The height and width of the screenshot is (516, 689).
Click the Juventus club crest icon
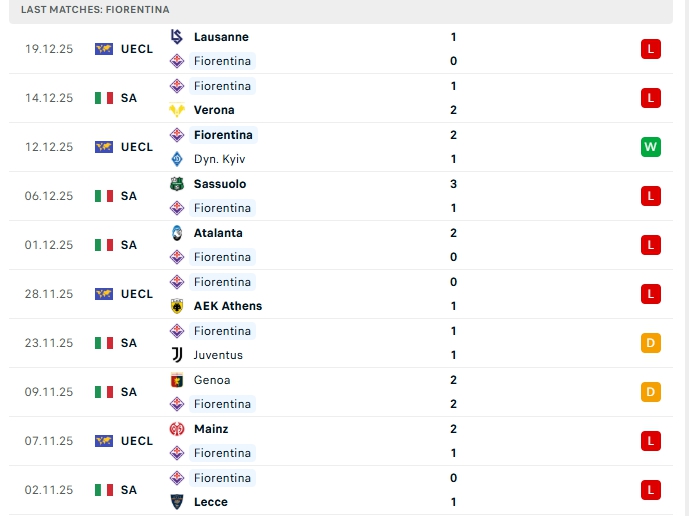tap(177, 355)
